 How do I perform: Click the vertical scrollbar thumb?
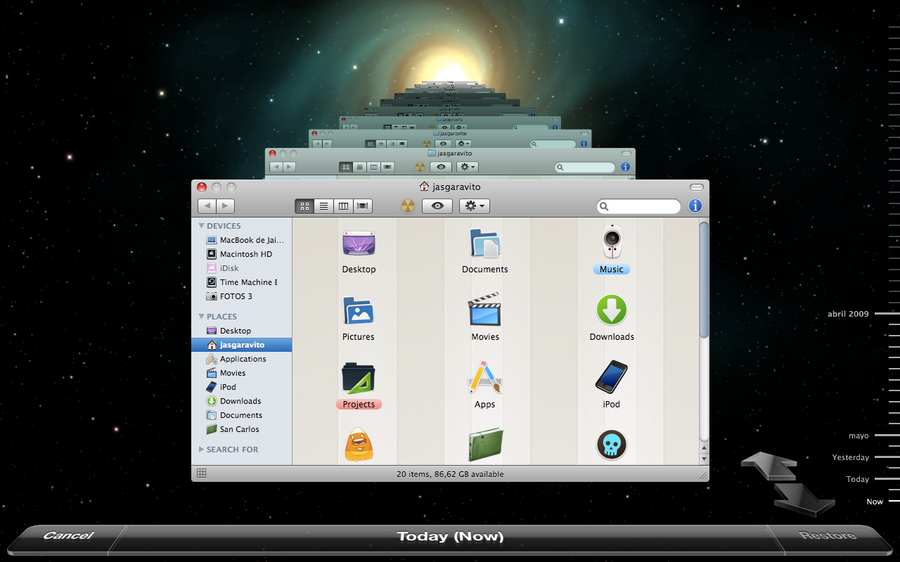(x=704, y=280)
